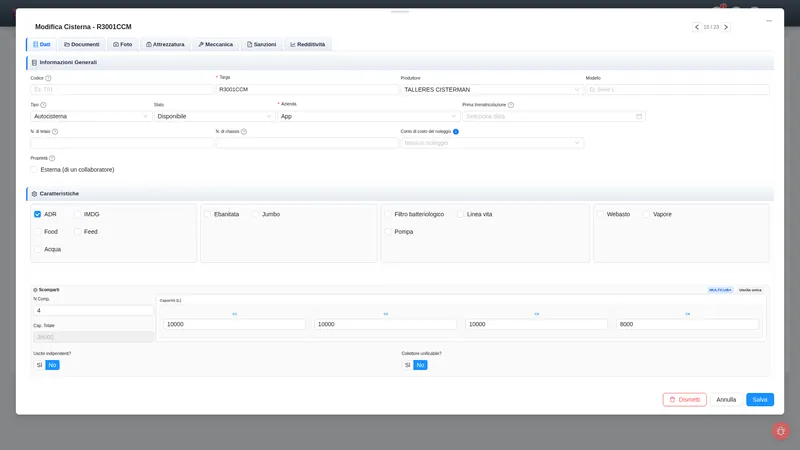
Task: Click the N. di telaio input field
Action: pyautogui.click(x=121, y=143)
